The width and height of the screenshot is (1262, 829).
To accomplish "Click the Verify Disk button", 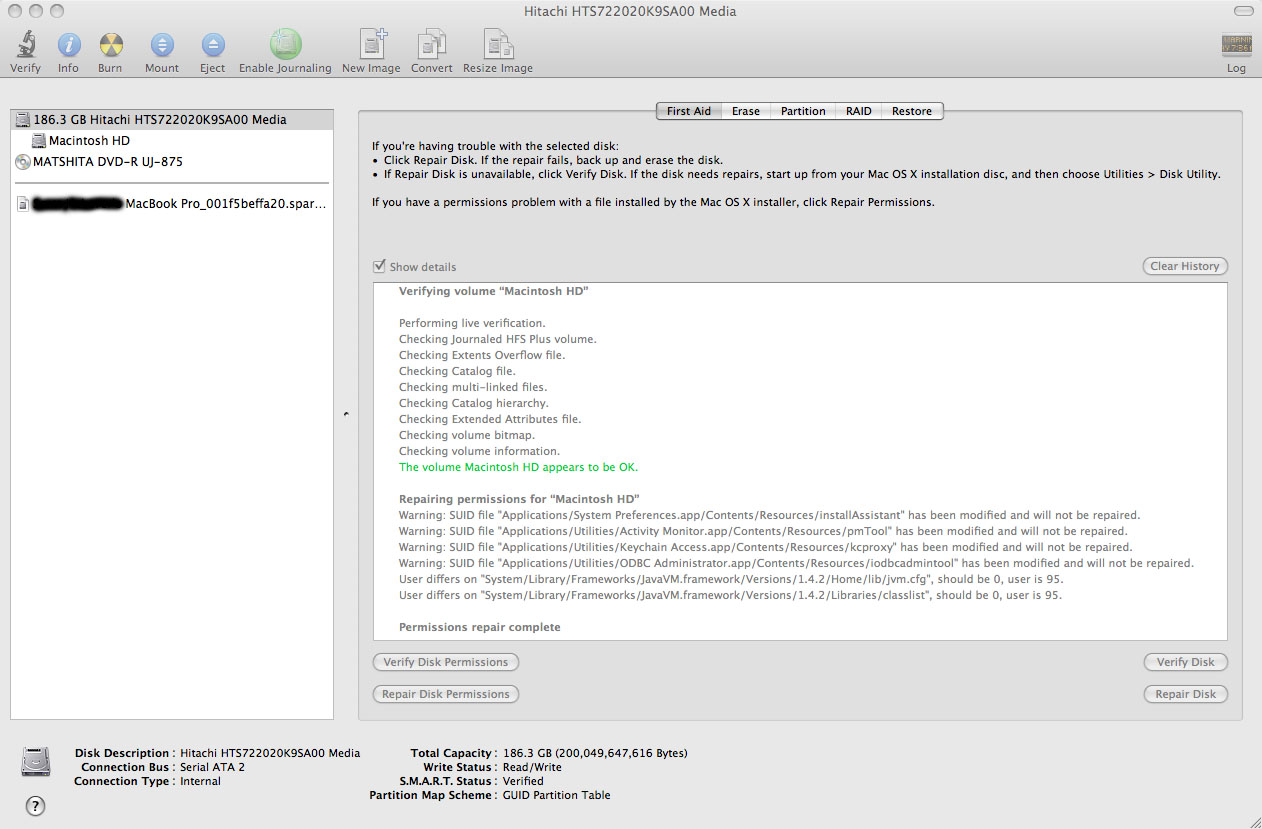I will pyautogui.click(x=1186, y=662).
